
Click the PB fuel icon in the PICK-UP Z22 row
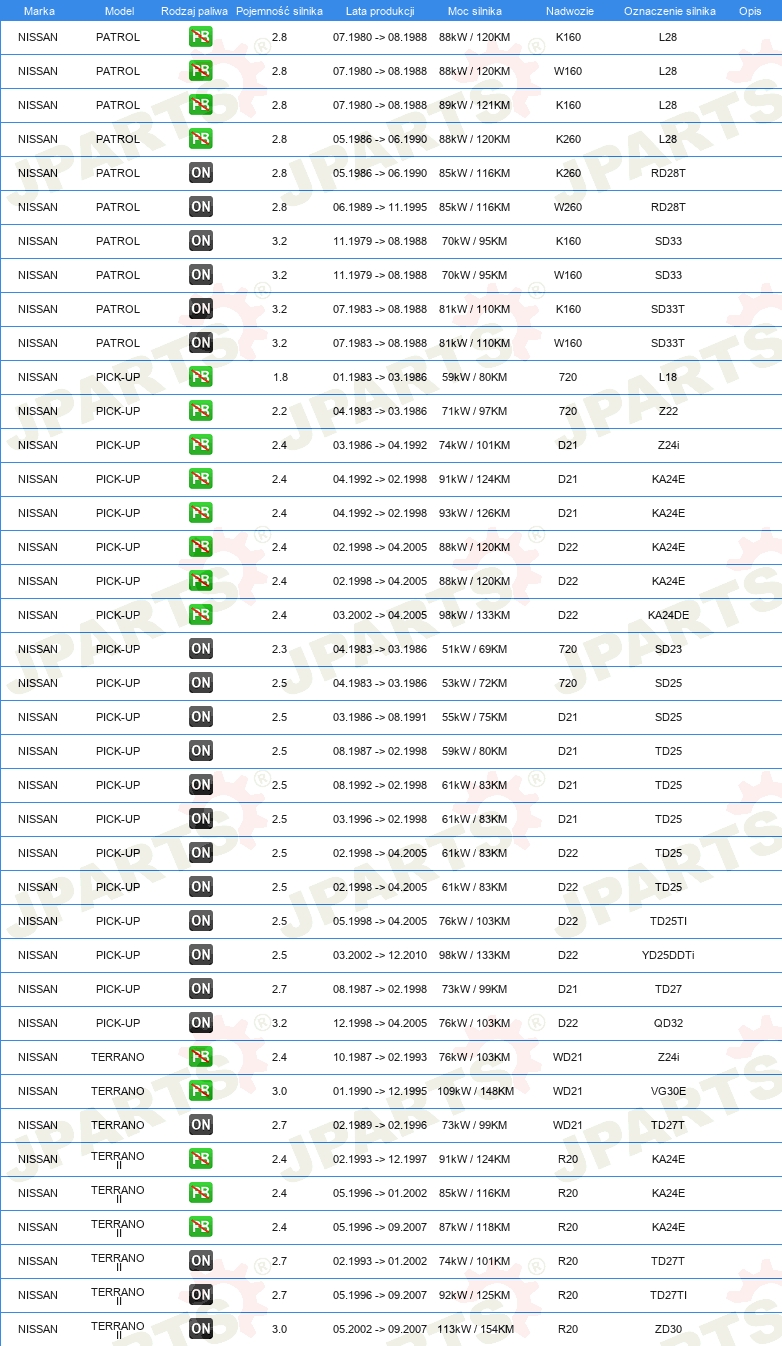pyautogui.click(x=201, y=411)
